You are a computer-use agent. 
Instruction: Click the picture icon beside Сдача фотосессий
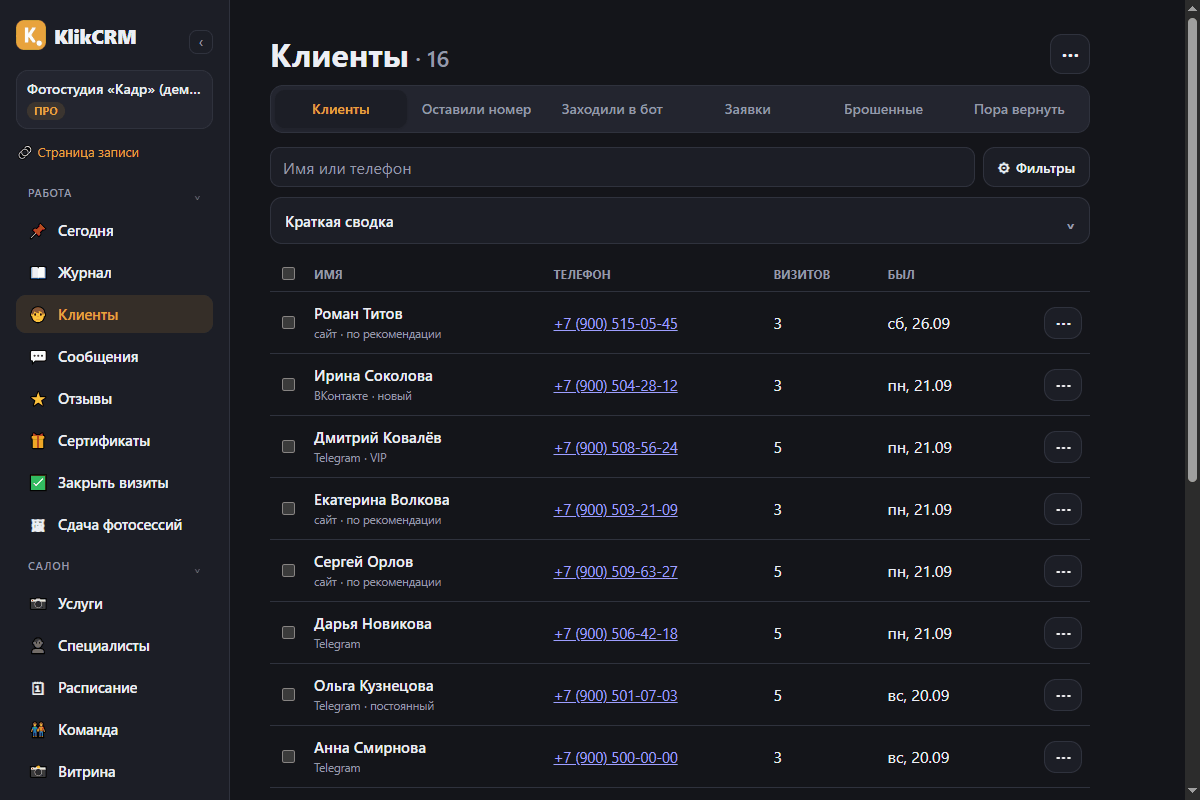(38, 525)
